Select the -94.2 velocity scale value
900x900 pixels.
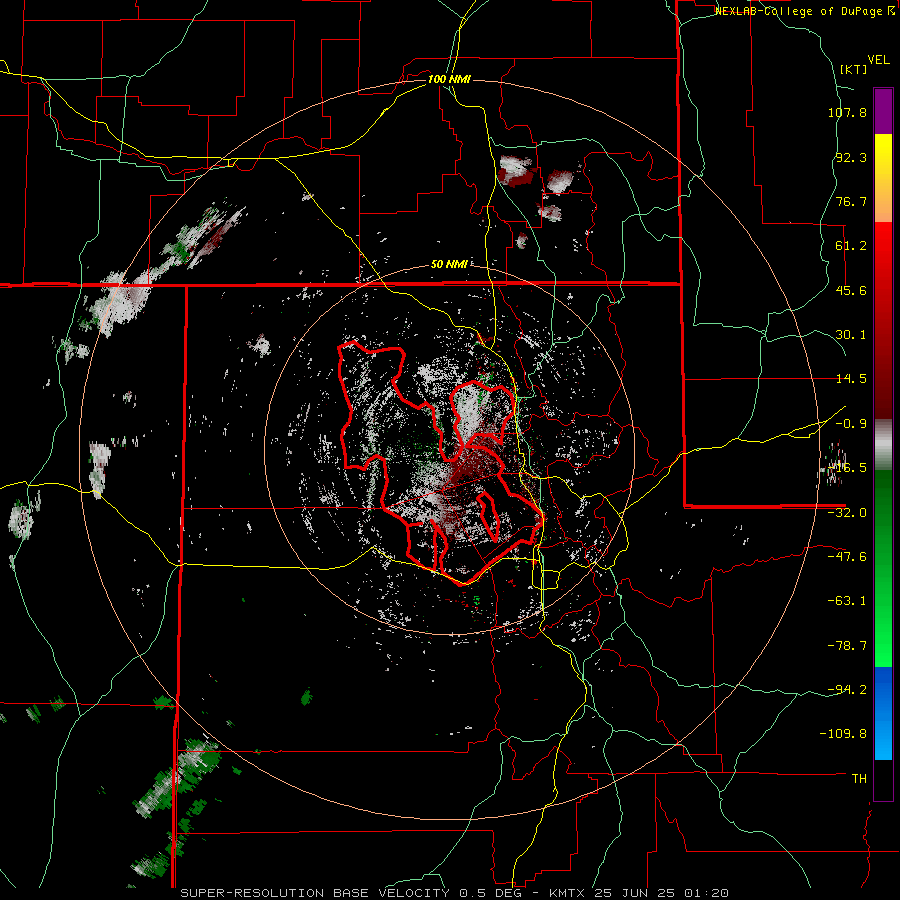847,690
